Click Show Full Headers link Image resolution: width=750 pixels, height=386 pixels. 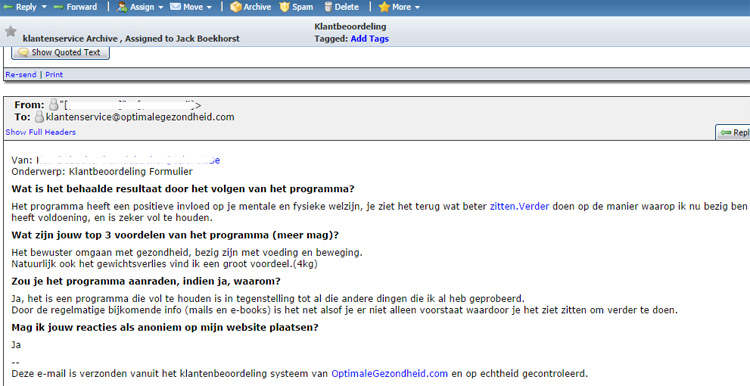click(x=41, y=132)
